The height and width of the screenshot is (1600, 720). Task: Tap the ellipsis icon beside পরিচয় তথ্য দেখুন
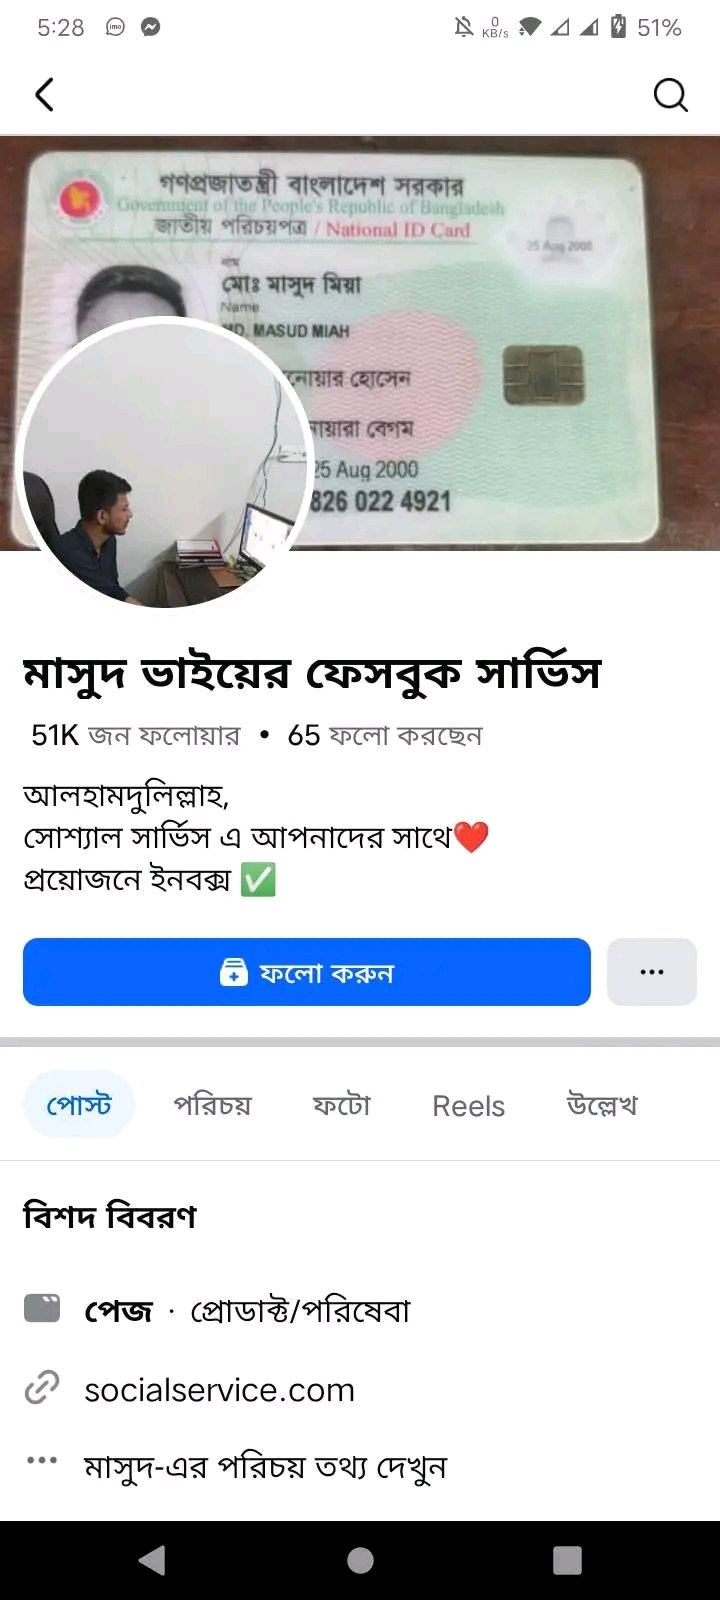coord(42,1461)
